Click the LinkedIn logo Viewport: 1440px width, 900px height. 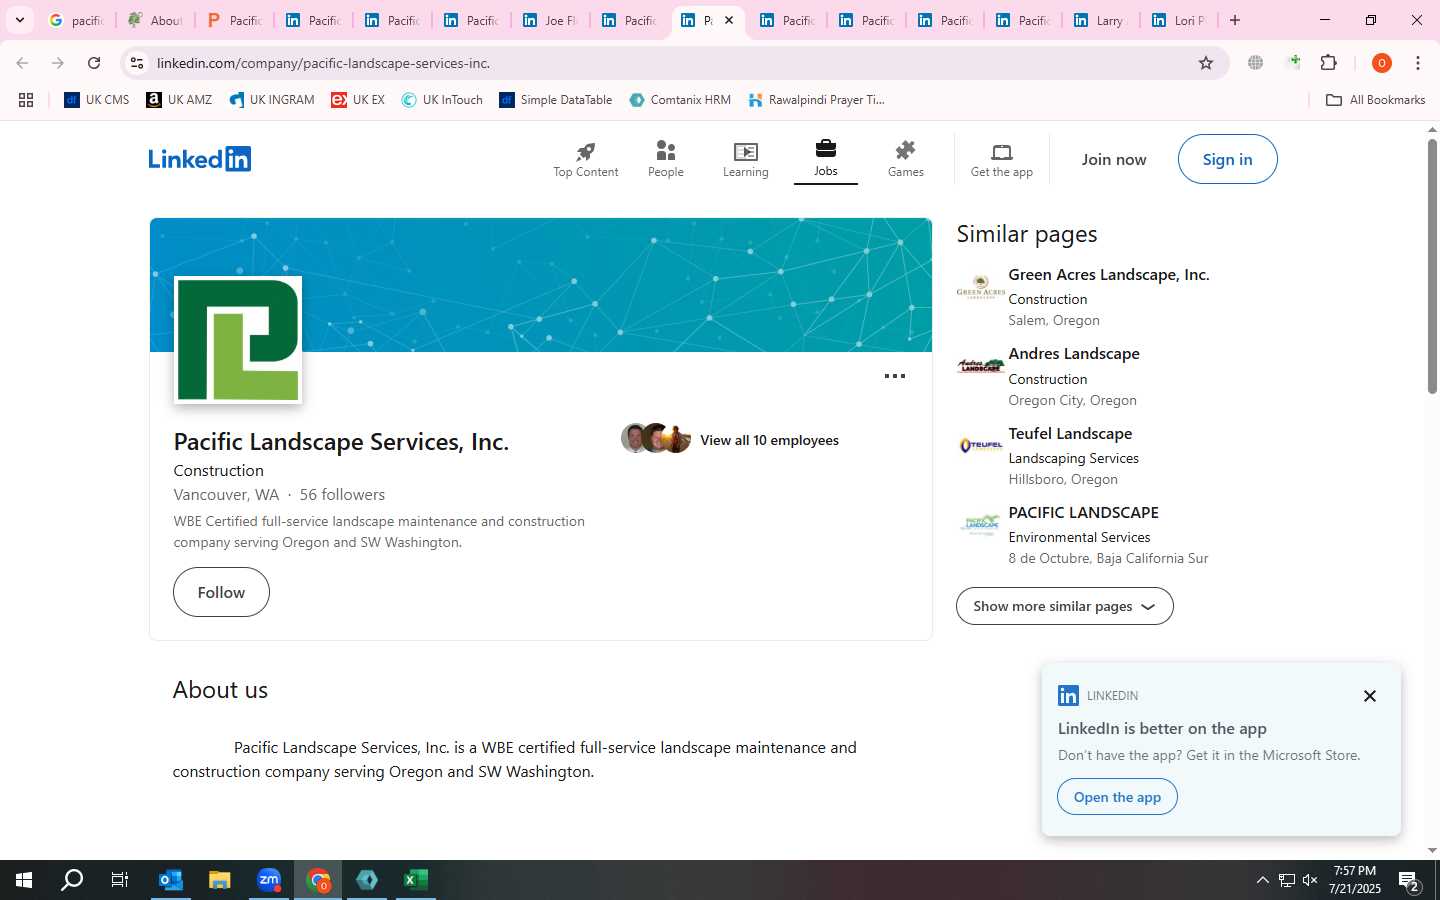coord(200,159)
